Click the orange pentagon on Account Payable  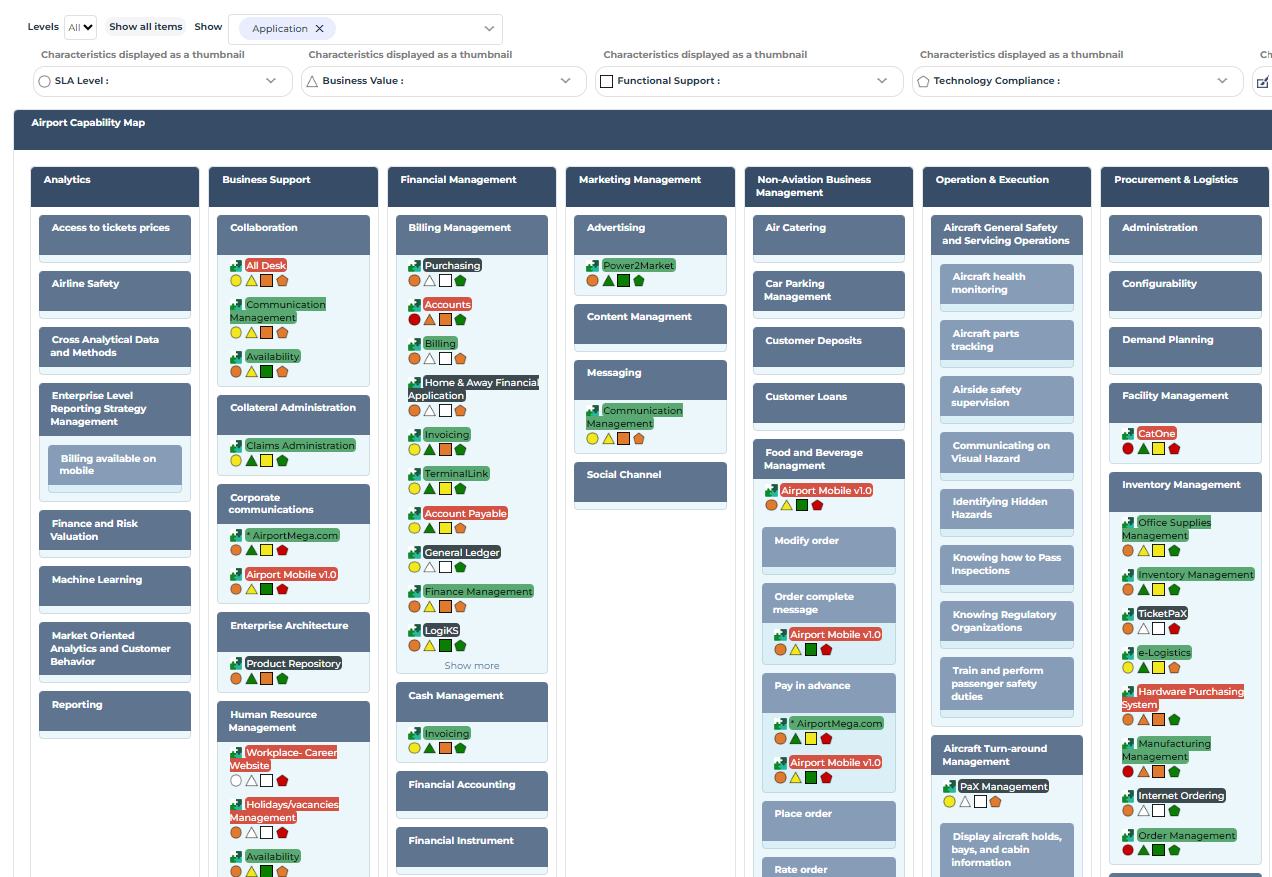pos(459,527)
